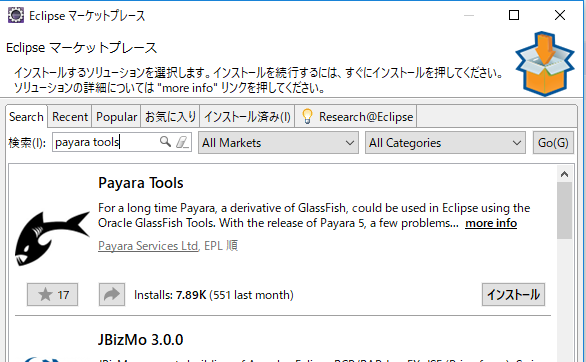Click the magnifier search icon in the search field
Image resolution: width=586 pixels, height=362 pixels.
click(x=165, y=142)
